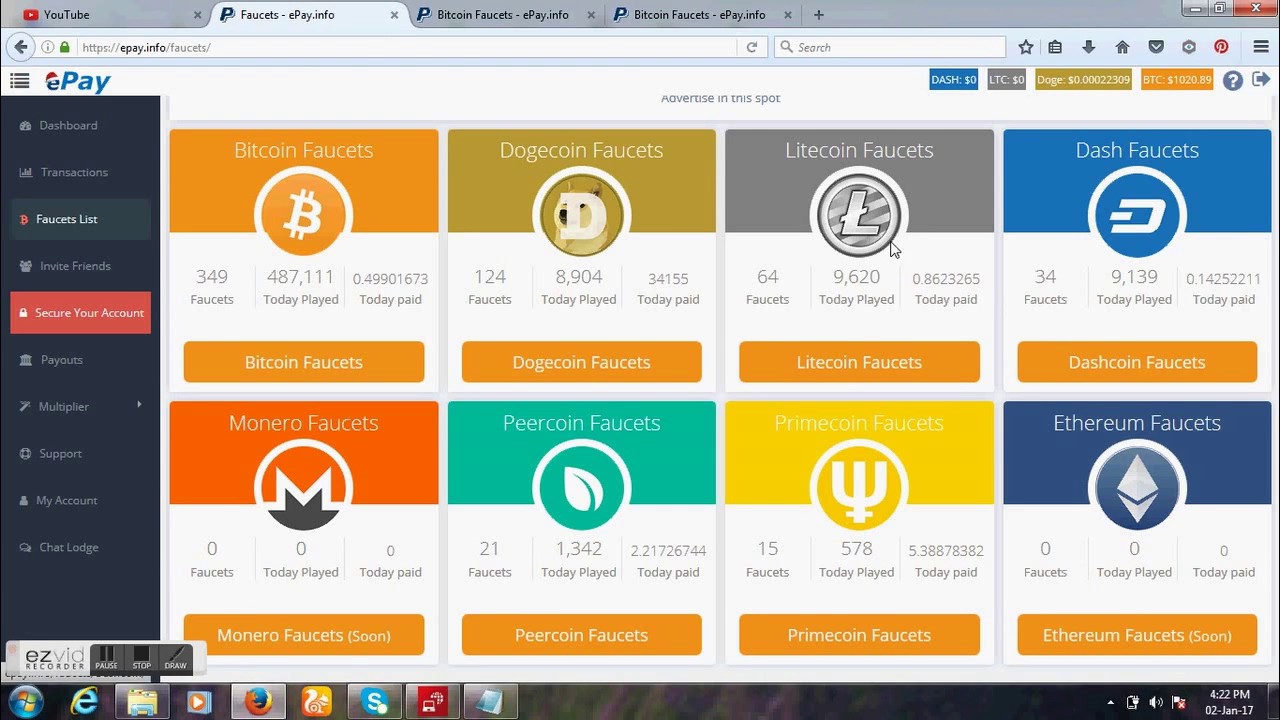Open Skype from the taskbar
Image resolution: width=1280 pixels, height=720 pixels.
tap(375, 702)
